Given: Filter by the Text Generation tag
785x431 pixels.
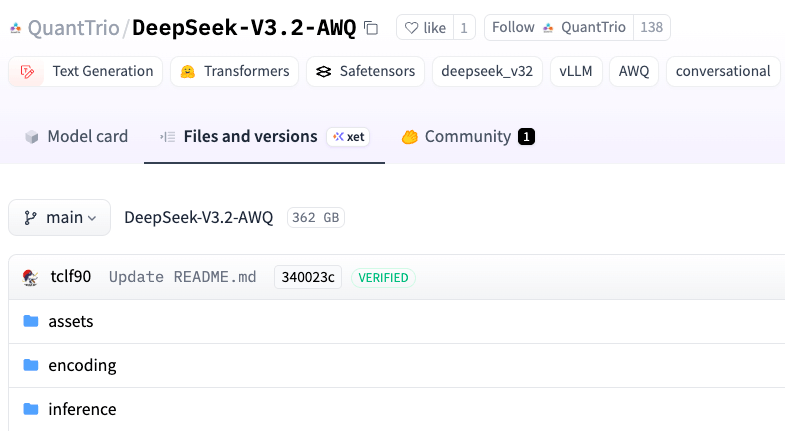Looking at the screenshot, I should click(85, 72).
